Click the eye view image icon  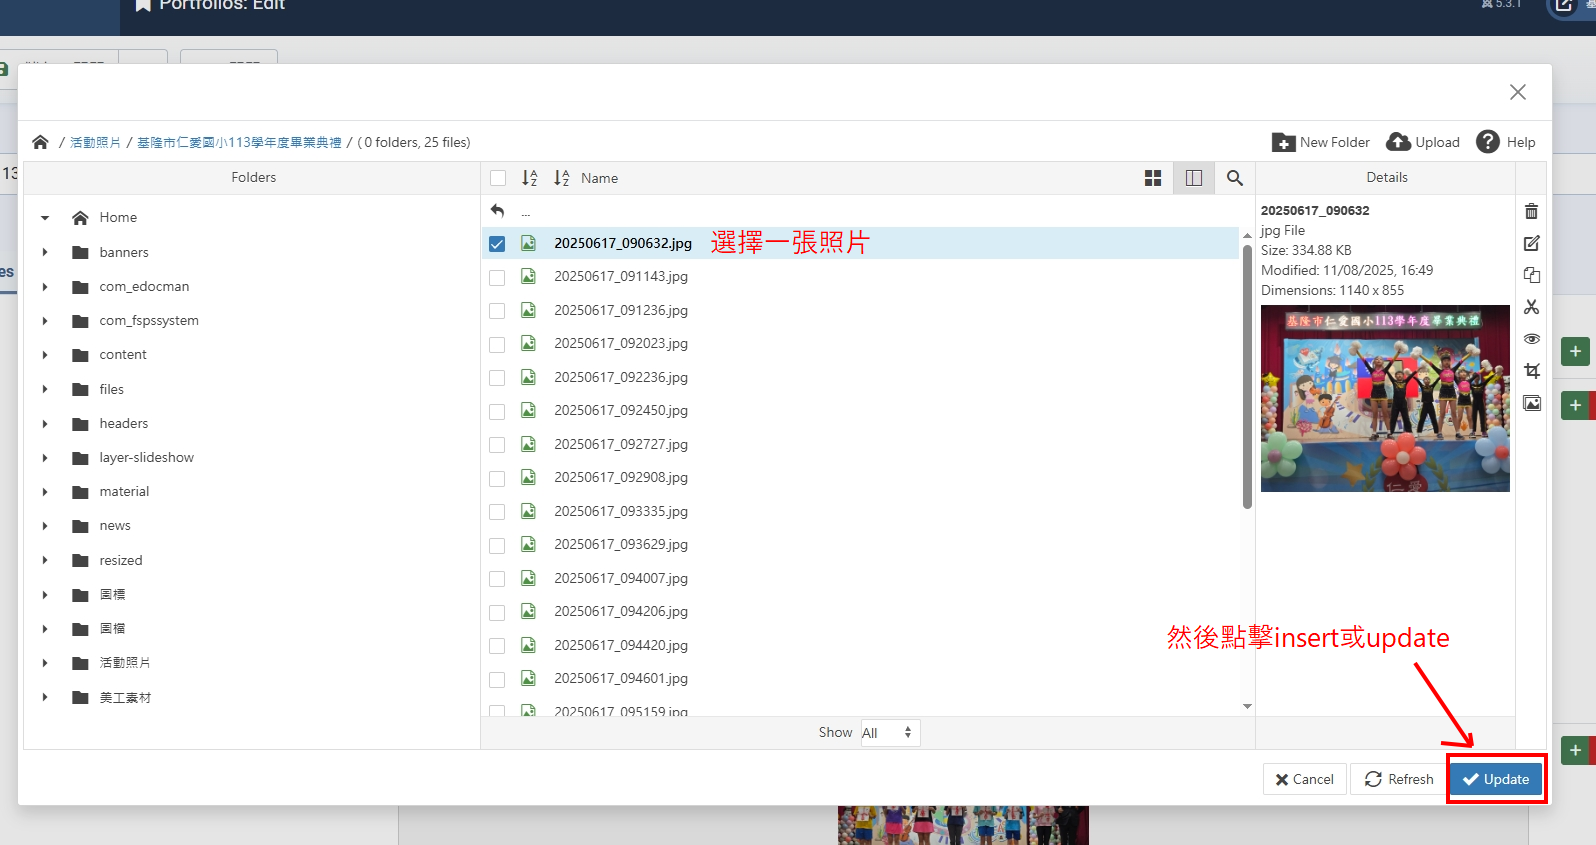(1531, 339)
